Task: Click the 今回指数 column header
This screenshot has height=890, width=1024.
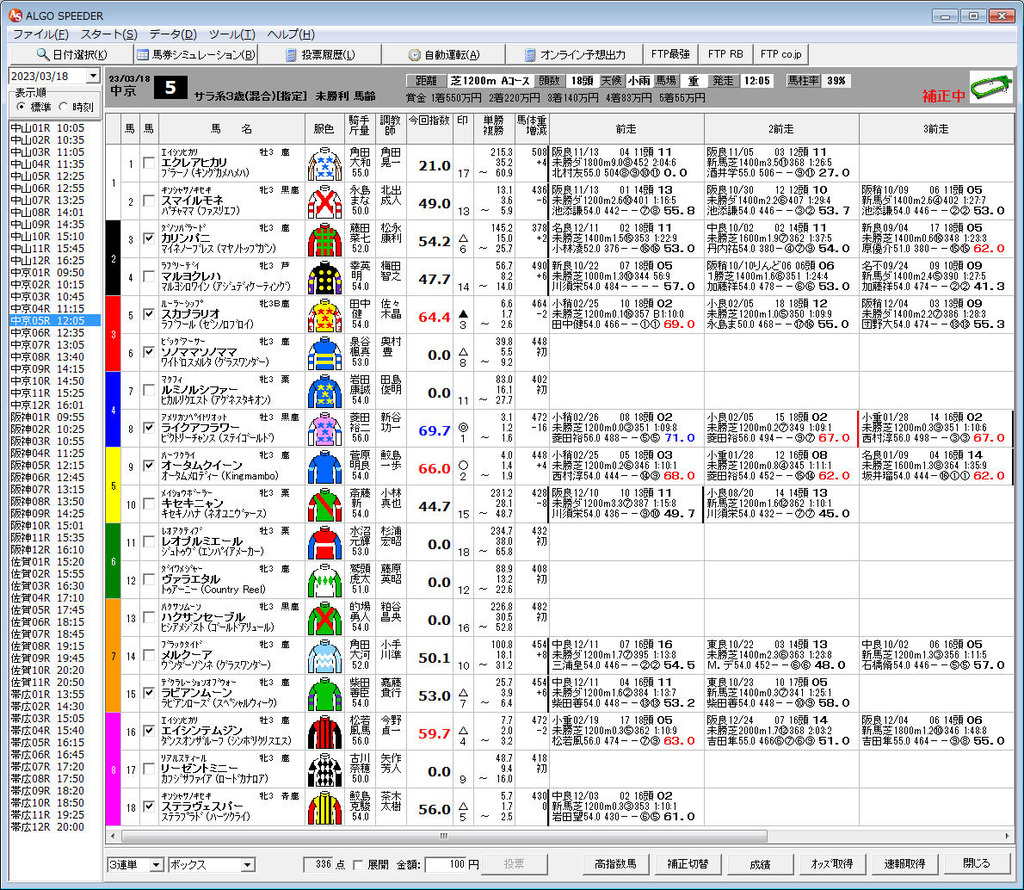Action: click(430, 128)
